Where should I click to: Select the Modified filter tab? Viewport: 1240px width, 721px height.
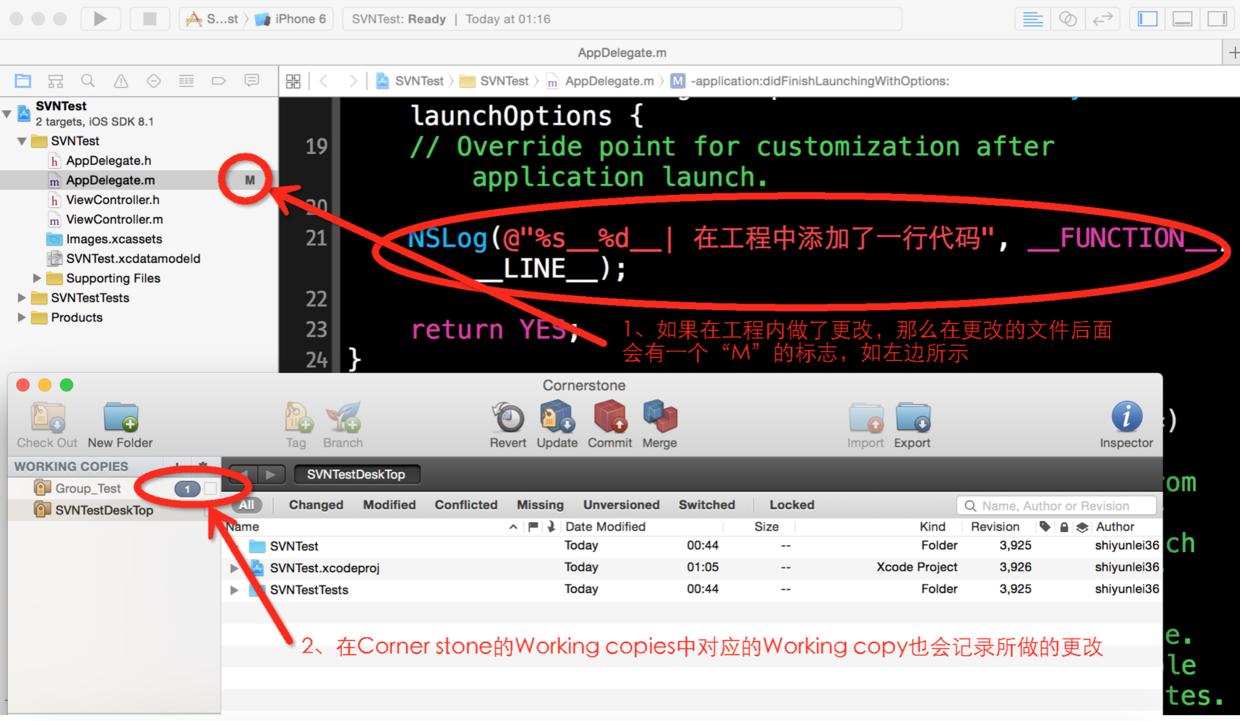[x=389, y=505]
